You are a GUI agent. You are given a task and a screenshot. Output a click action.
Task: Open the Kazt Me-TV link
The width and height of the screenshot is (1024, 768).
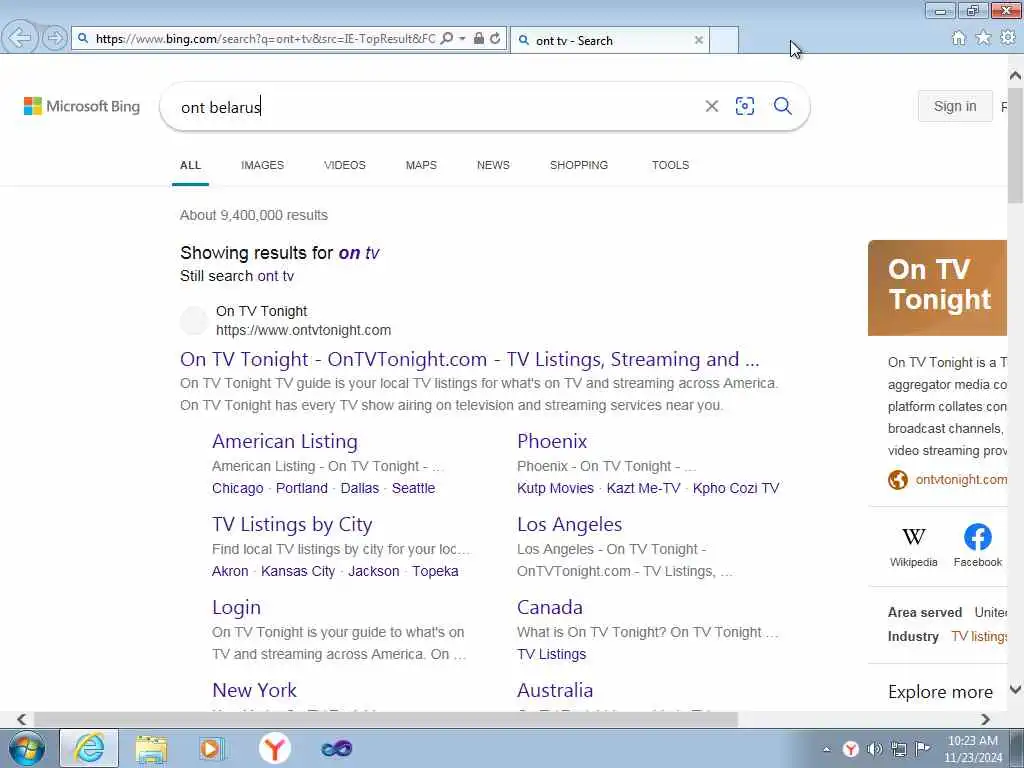point(643,488)
